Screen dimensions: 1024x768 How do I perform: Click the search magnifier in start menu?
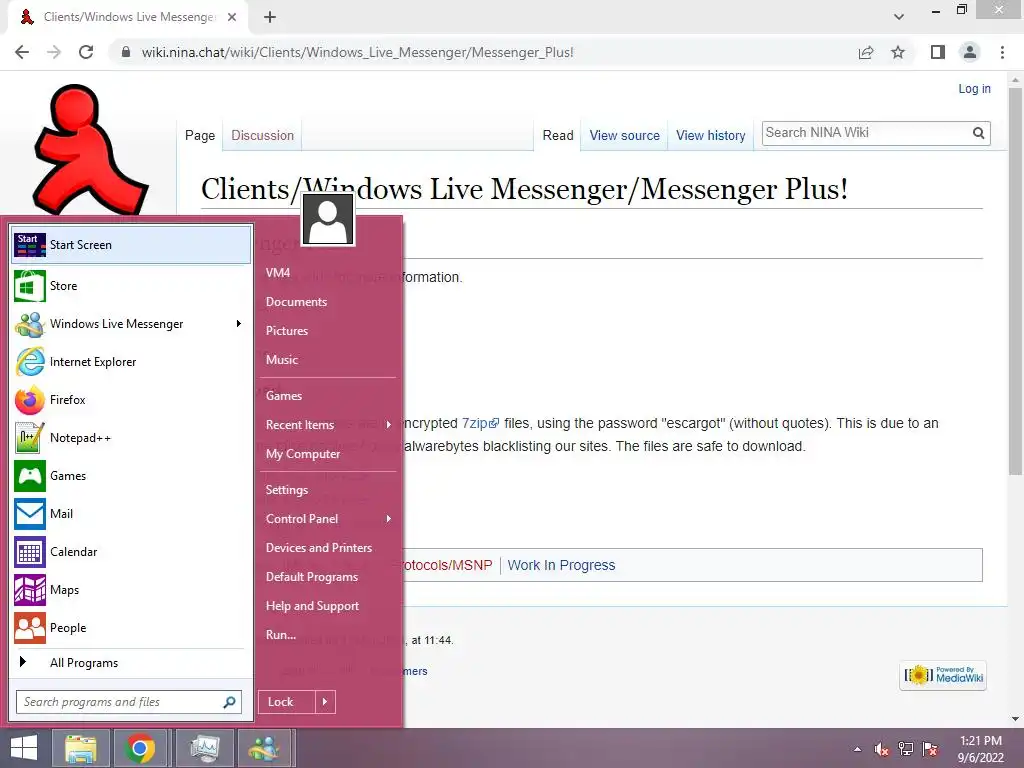tap(229, 702)
